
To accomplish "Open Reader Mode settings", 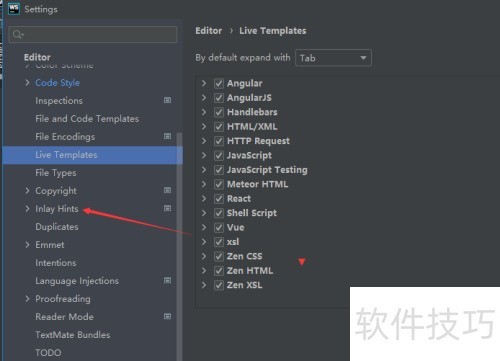I will [64, 317].
